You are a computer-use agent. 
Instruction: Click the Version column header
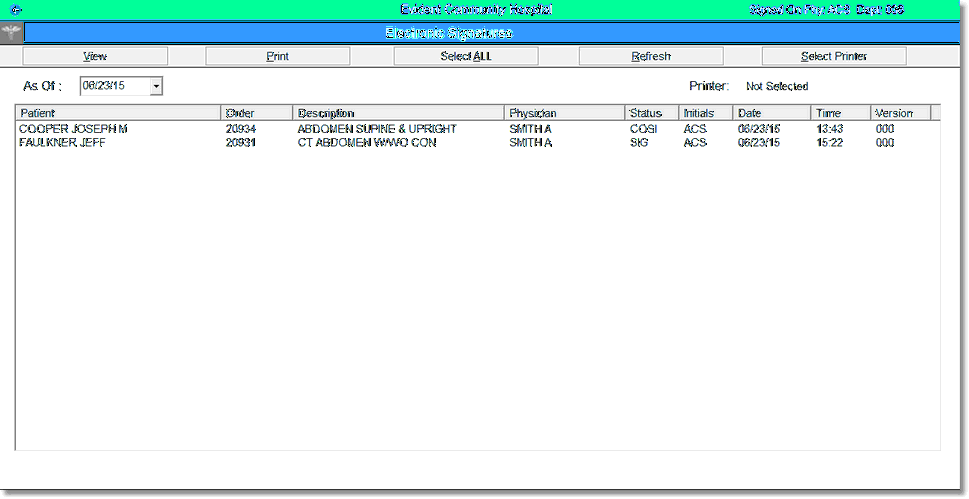[x=900, y=113]
